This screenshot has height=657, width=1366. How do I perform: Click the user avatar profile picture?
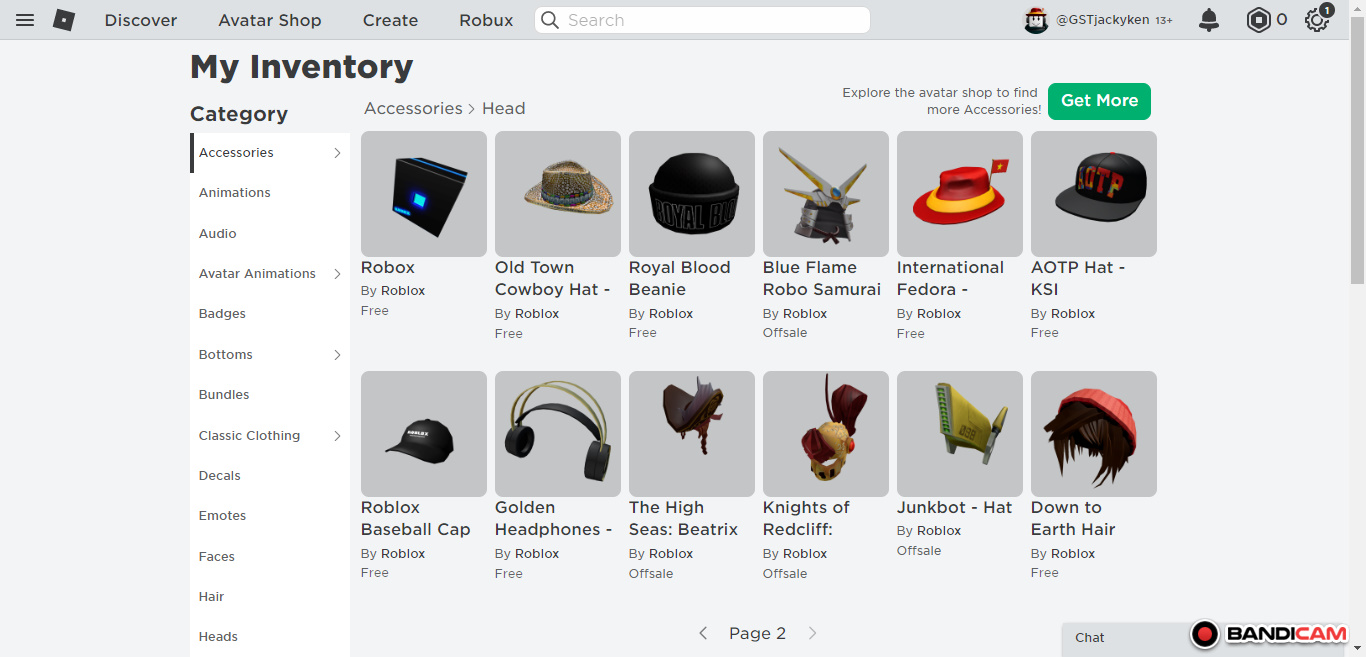[1036, 20]
